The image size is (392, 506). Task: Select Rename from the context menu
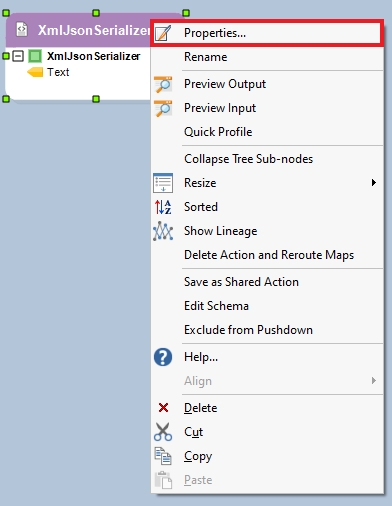(205, 57)
